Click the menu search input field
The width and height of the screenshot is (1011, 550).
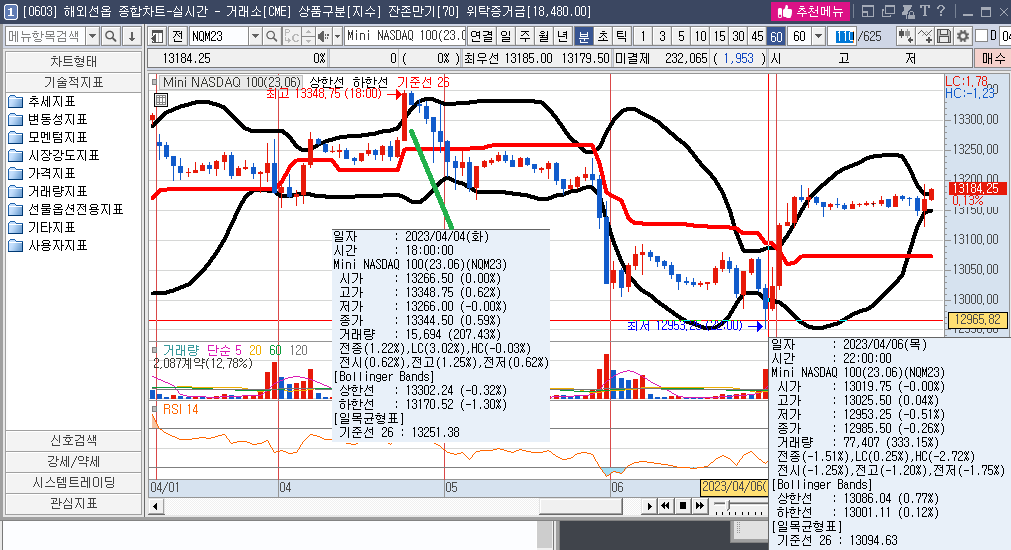(45, 36)
